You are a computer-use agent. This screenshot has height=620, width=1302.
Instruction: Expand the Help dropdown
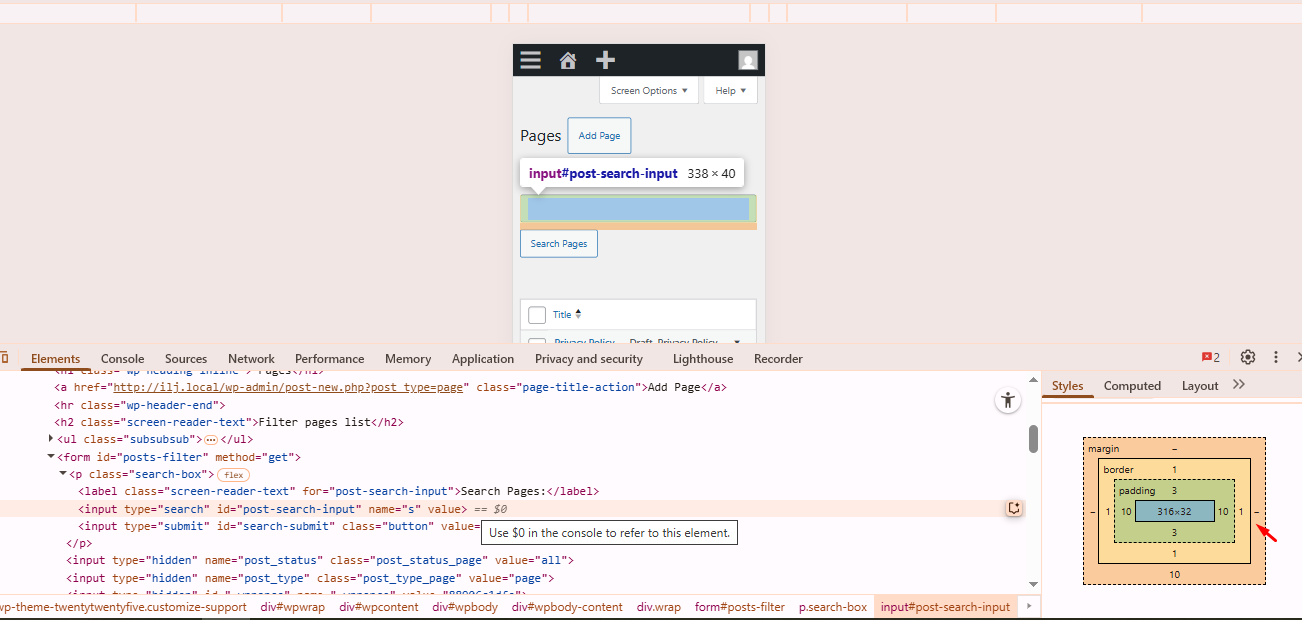[731, 90]
